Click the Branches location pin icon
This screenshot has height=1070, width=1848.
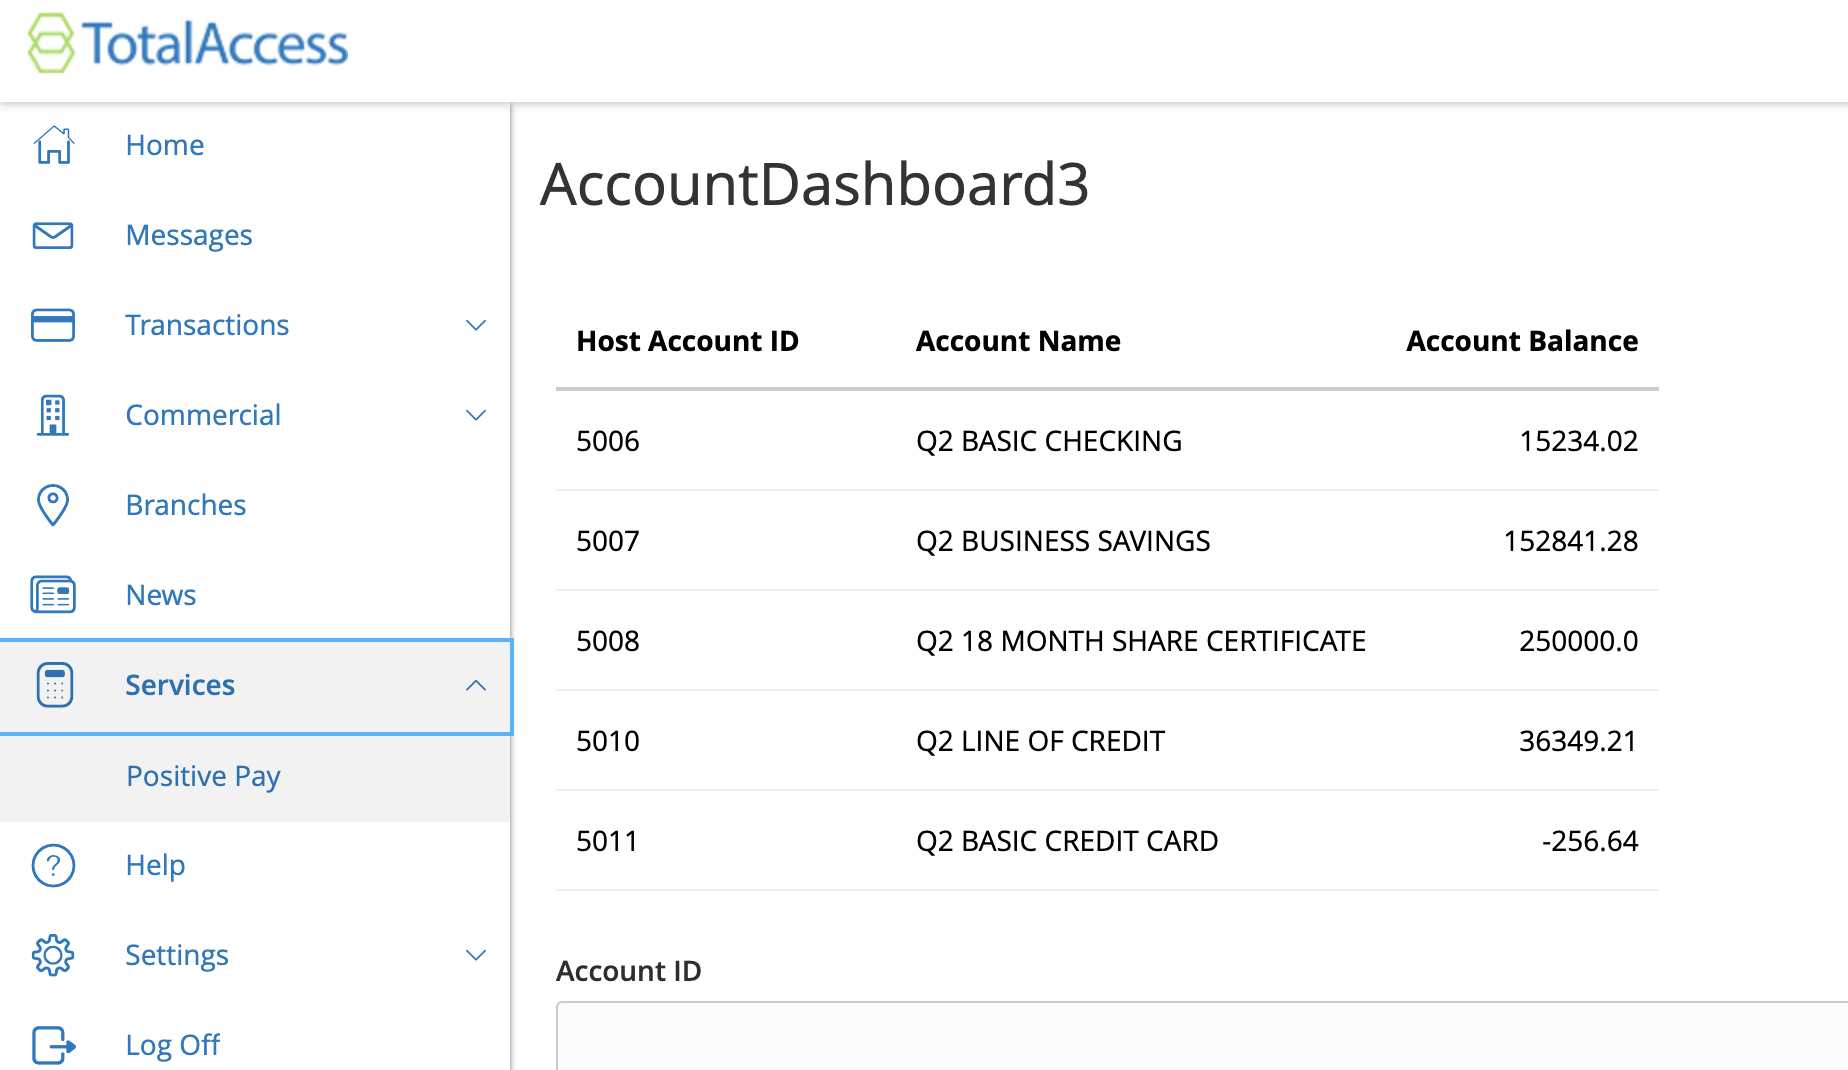(x=53, y=505)
